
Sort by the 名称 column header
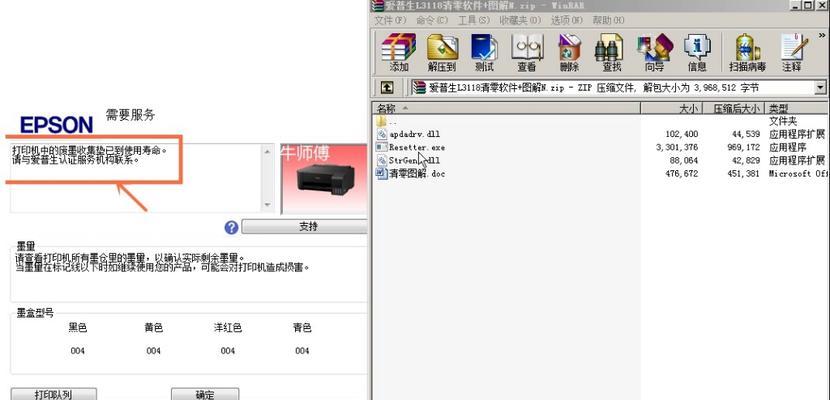[507, 108]
